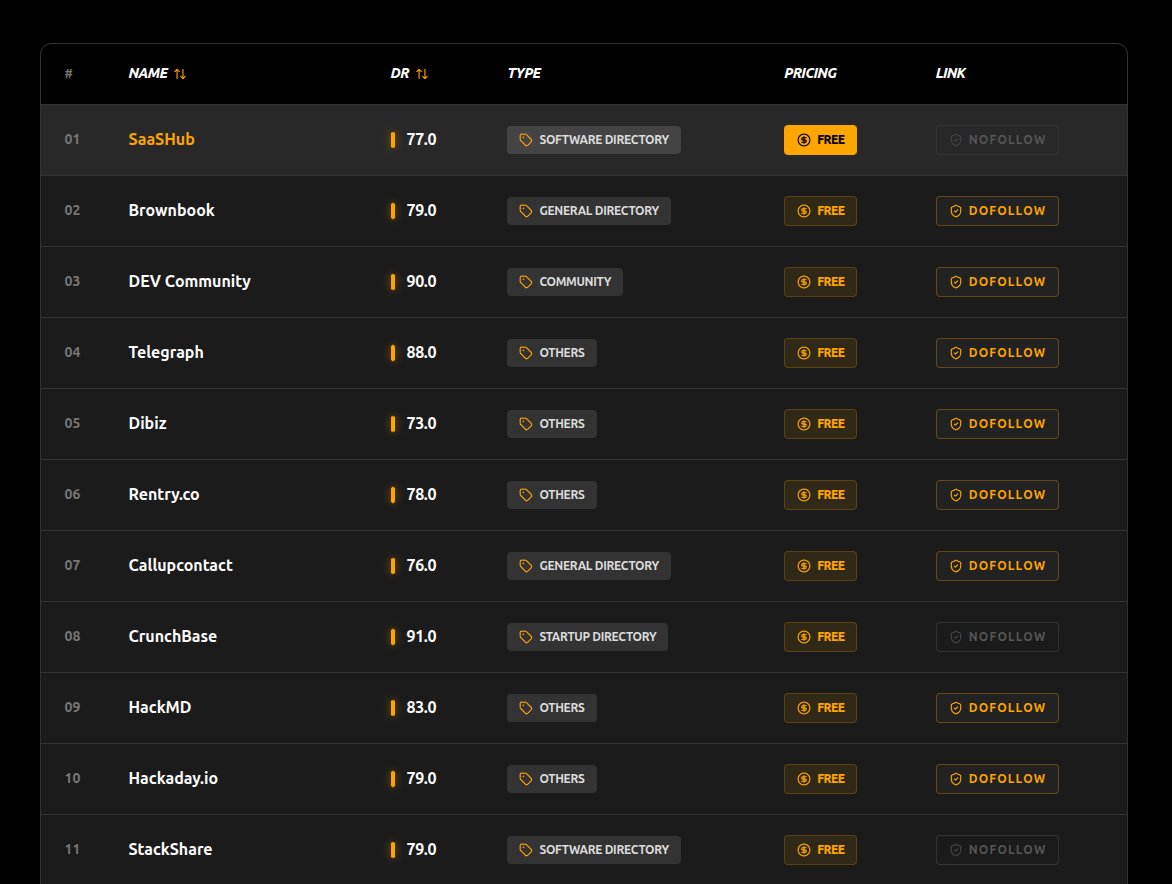Click the DOFOLLOW badge for DEV Community
The height and width of the screenshot is (884, 1172).
click(x=997, y=282)
